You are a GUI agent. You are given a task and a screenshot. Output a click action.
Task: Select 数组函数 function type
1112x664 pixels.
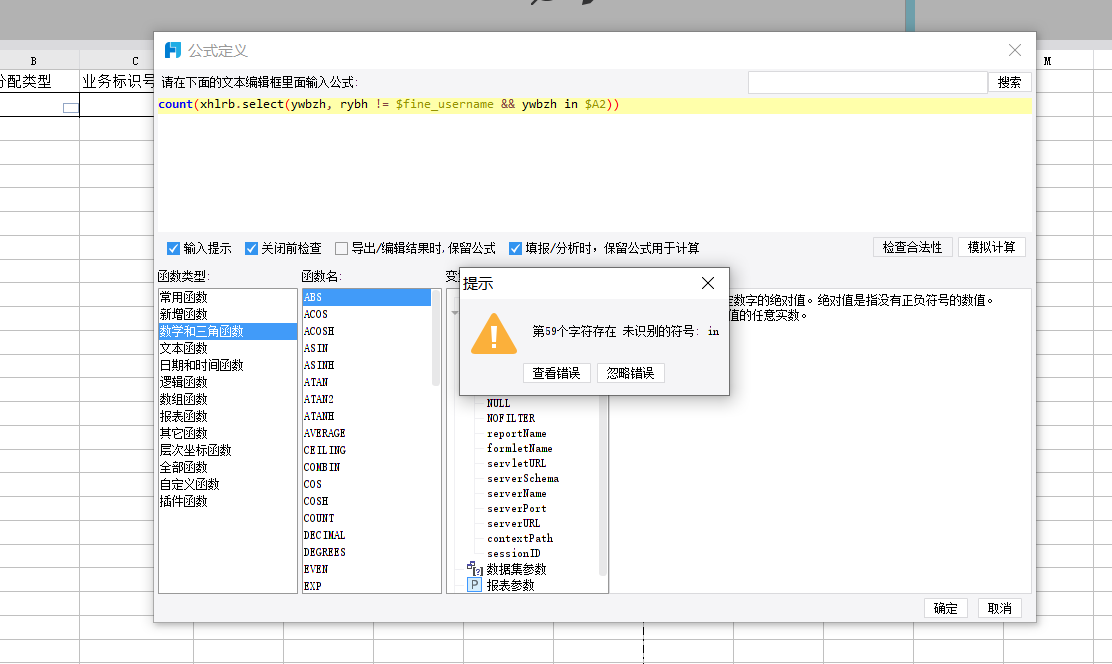coord(228,399)
